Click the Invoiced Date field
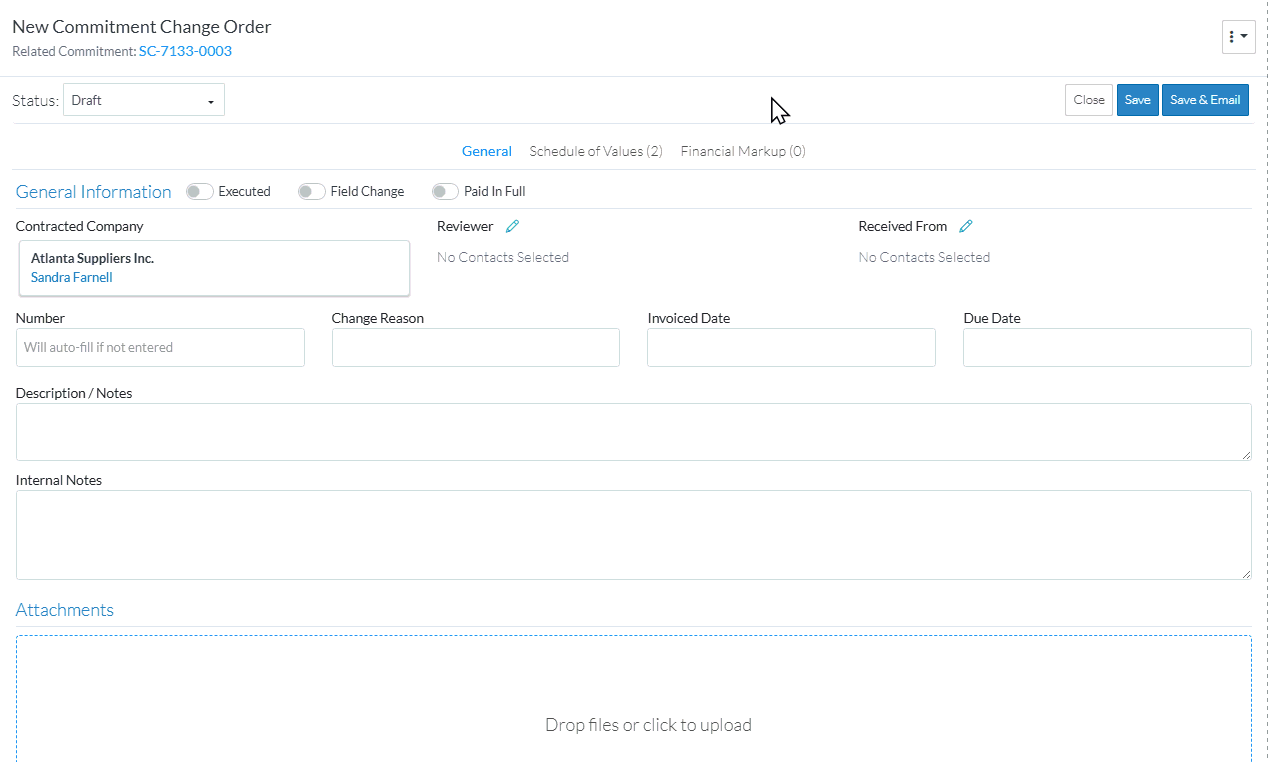 (791, 347)
